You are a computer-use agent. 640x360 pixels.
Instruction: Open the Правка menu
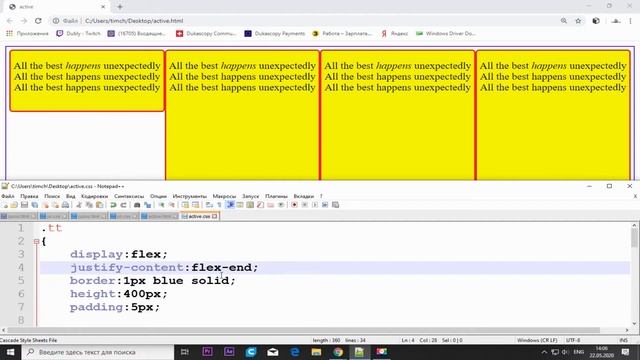click(29, 196)
